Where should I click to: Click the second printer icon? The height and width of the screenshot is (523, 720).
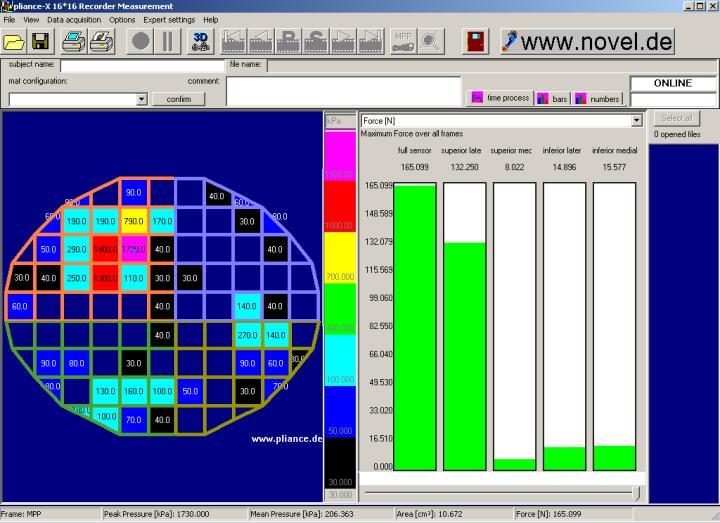click(100, 41)
